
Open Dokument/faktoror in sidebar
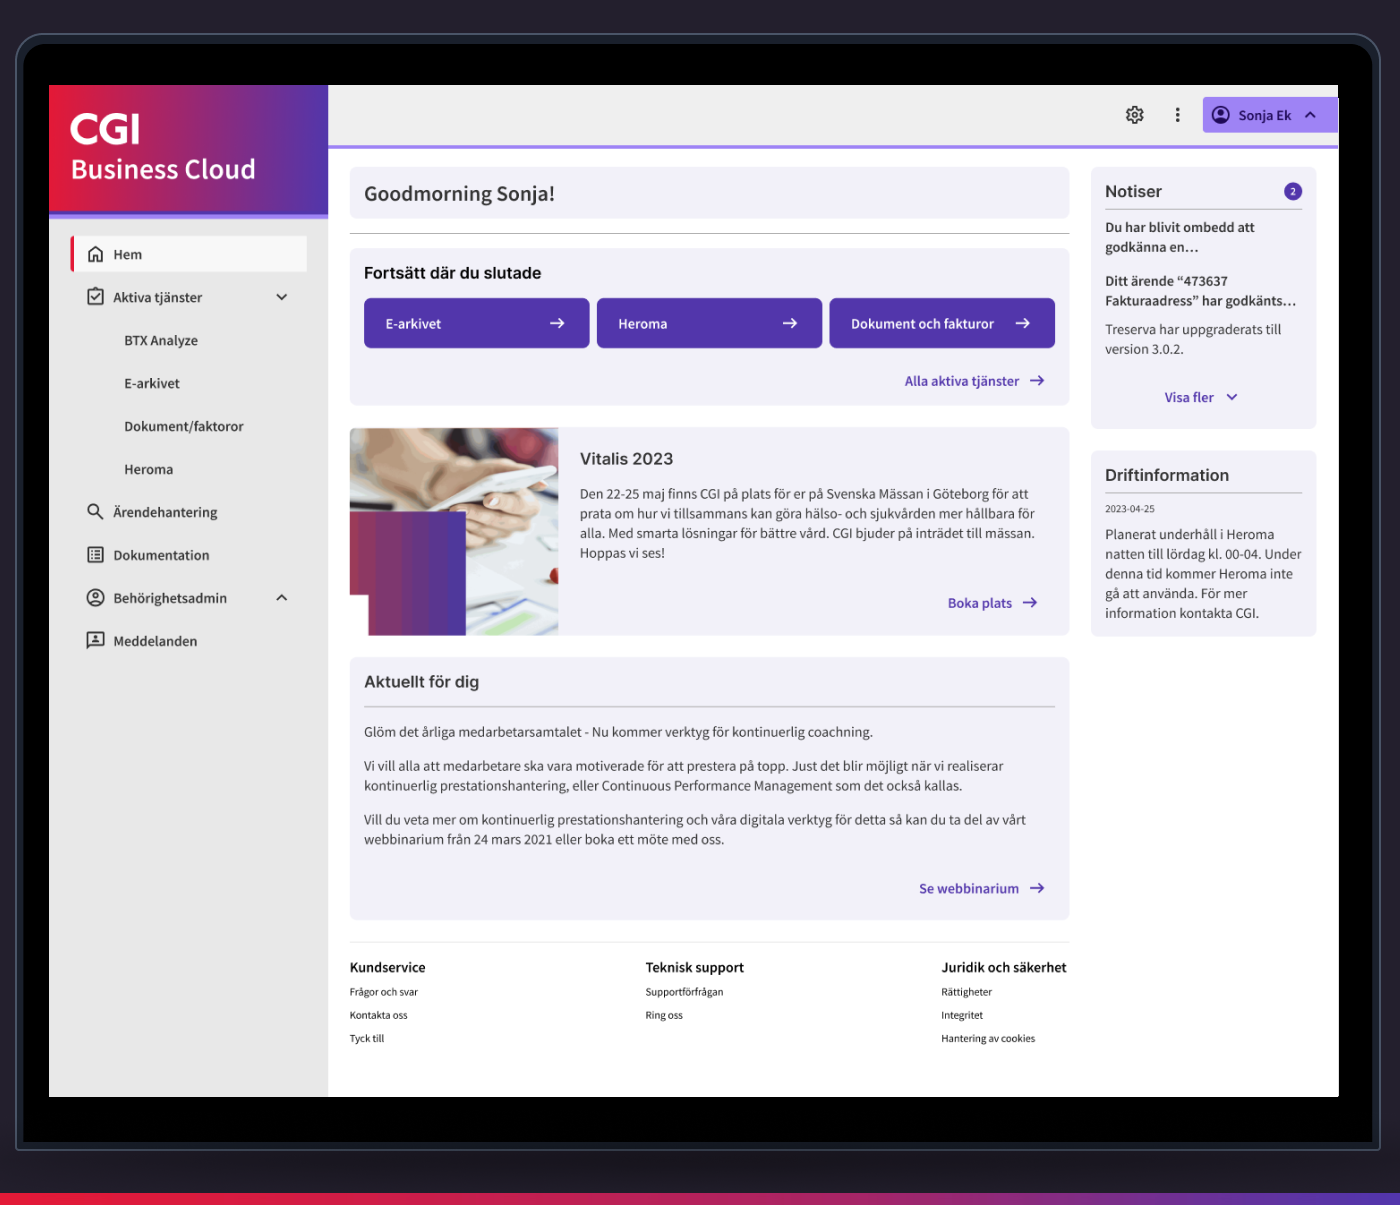pos(184,427)
